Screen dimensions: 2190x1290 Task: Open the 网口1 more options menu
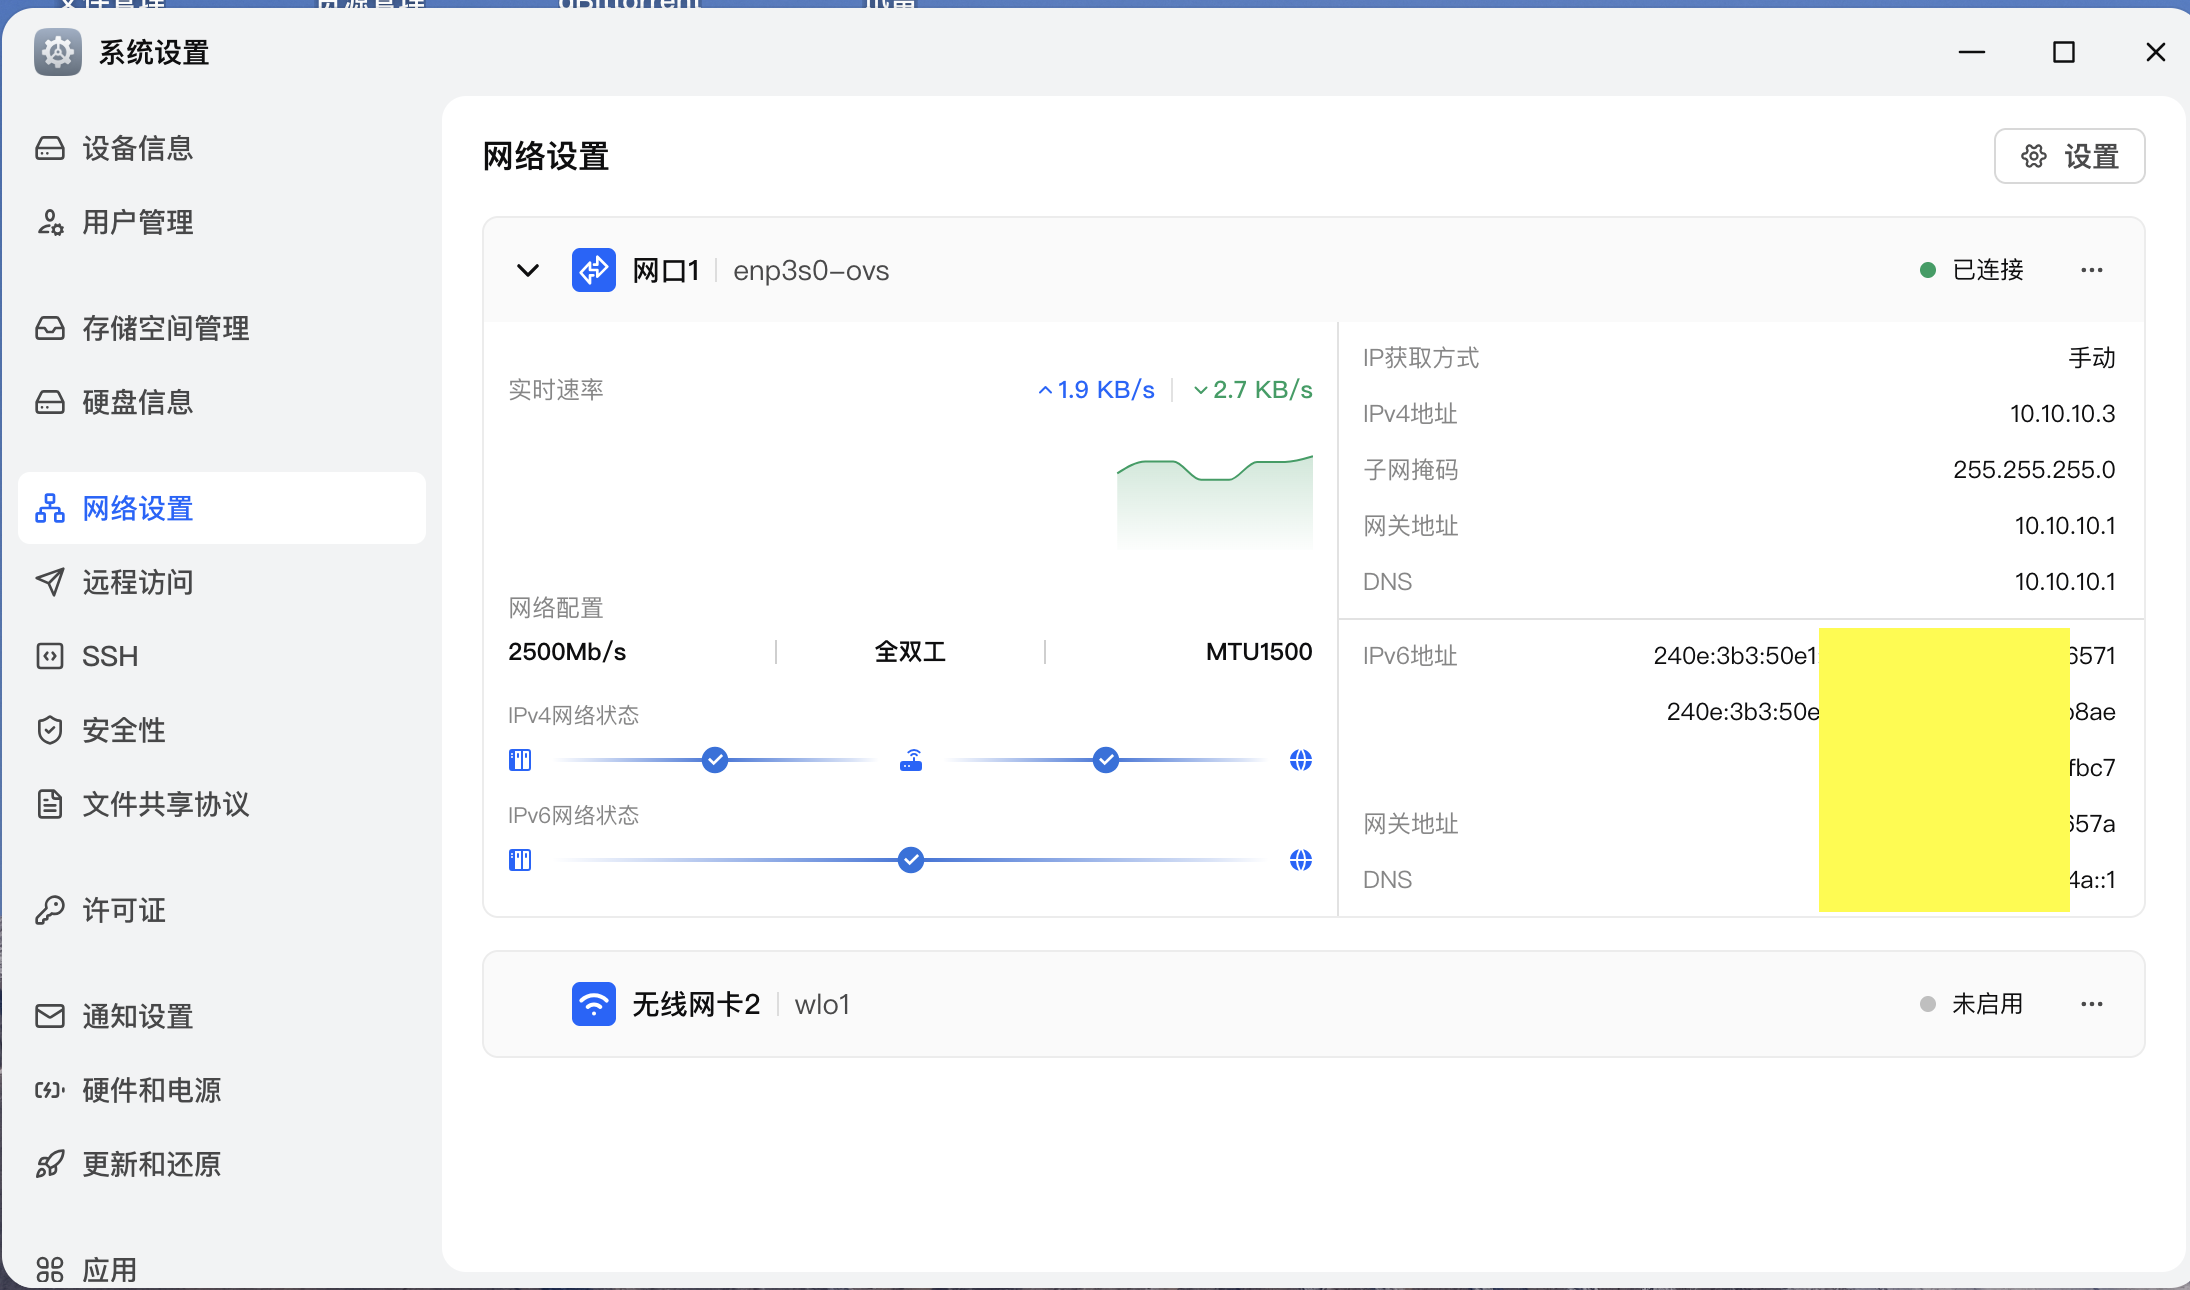click(x=2092, y=269)
